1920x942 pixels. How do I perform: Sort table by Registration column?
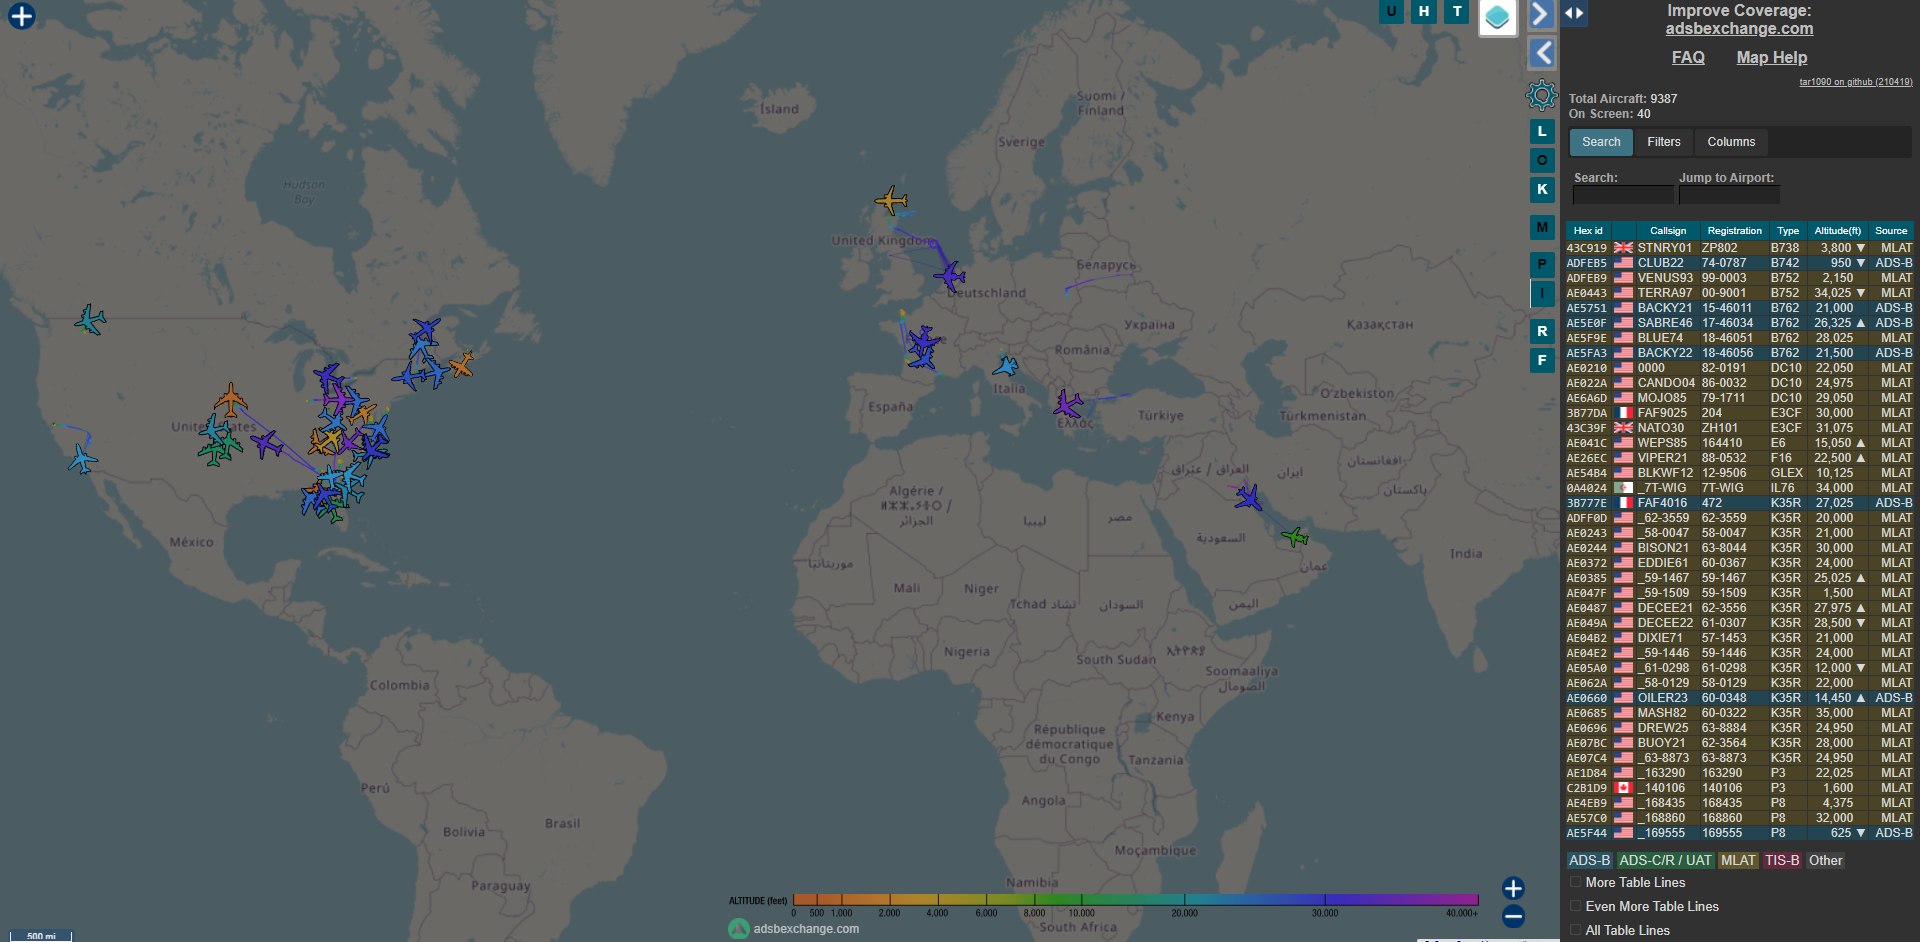click(1734, 231)
